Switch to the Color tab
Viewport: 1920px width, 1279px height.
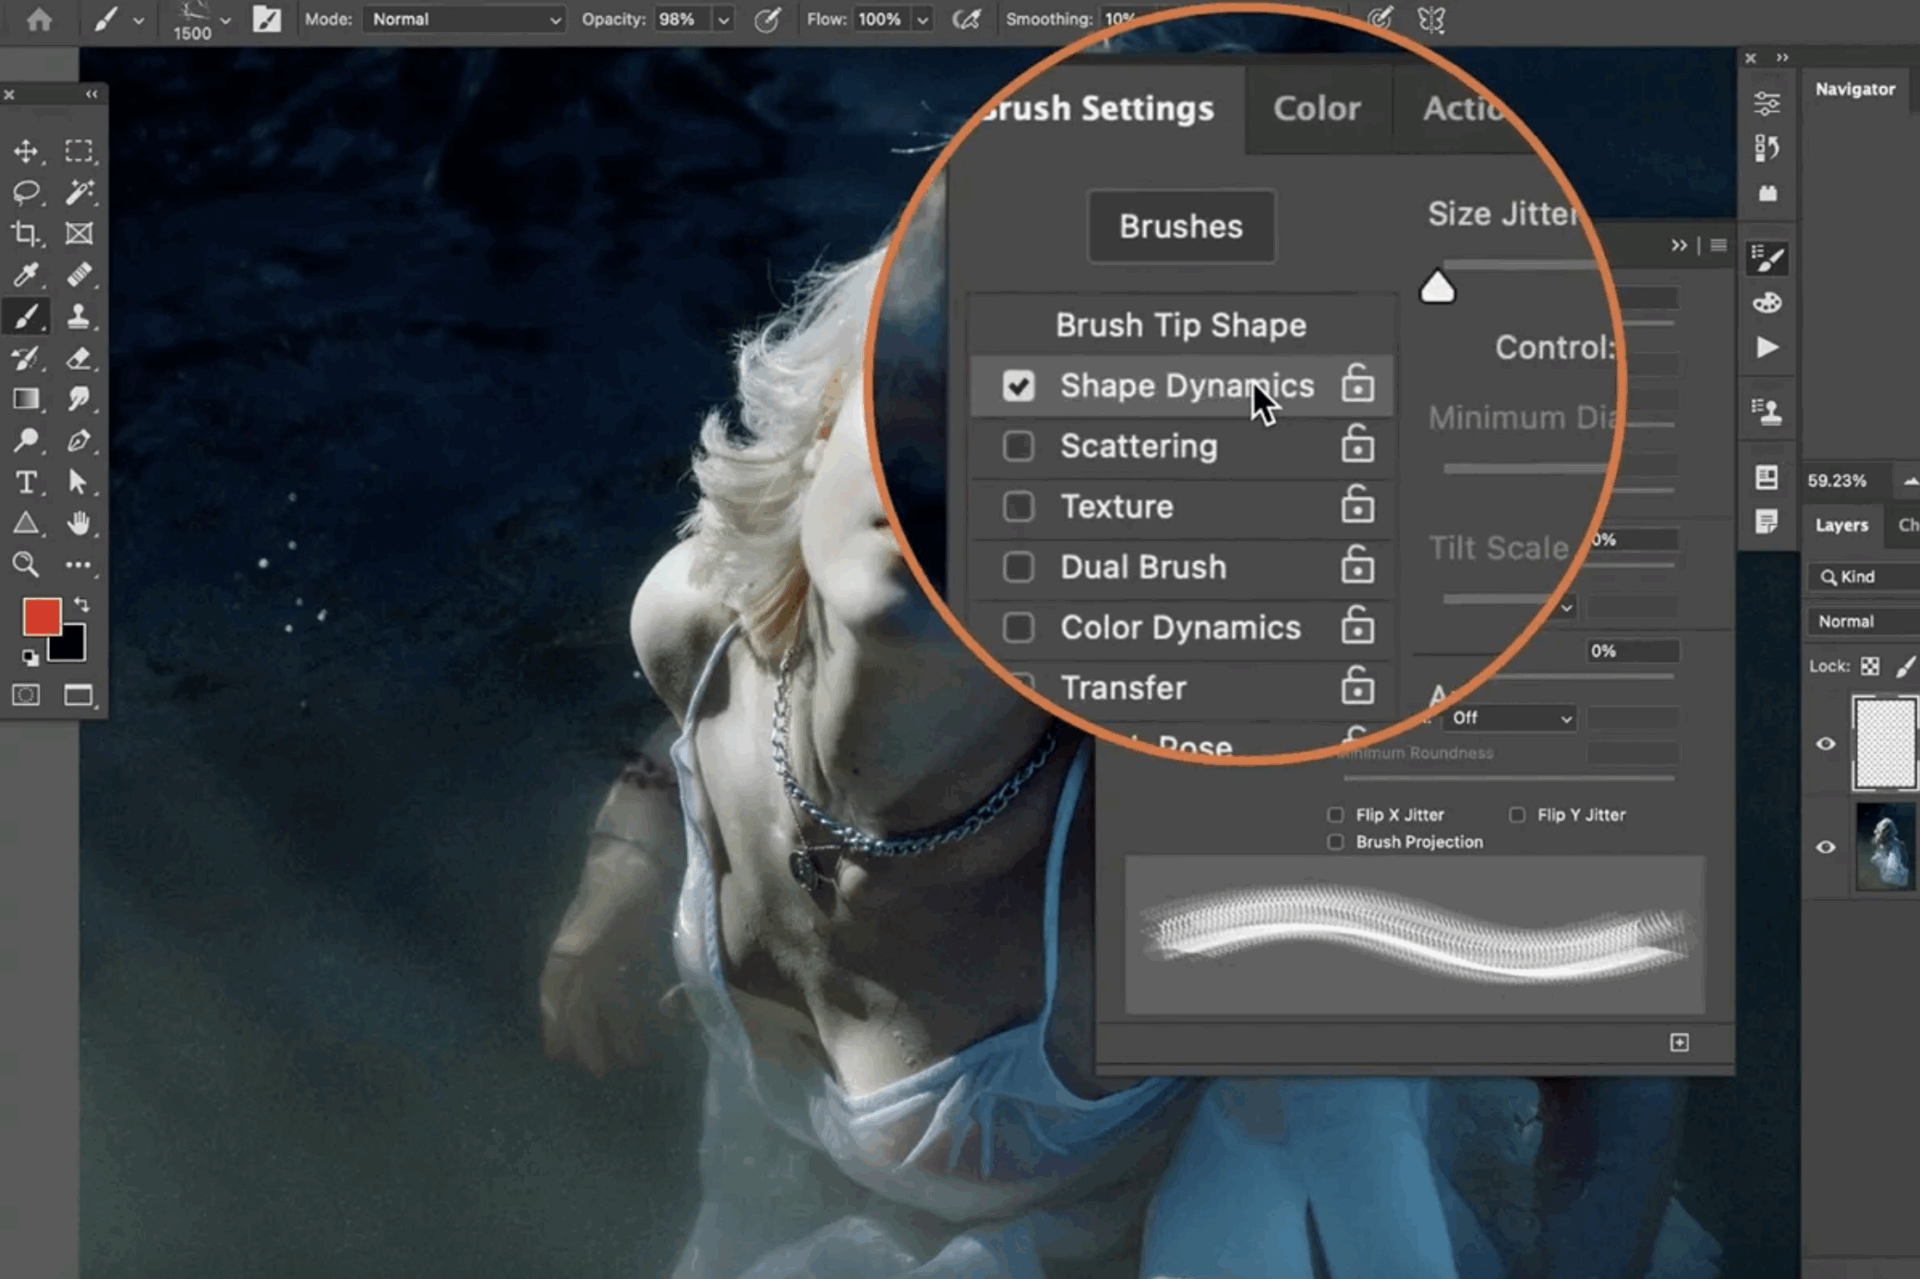(x=1316, y=108)
